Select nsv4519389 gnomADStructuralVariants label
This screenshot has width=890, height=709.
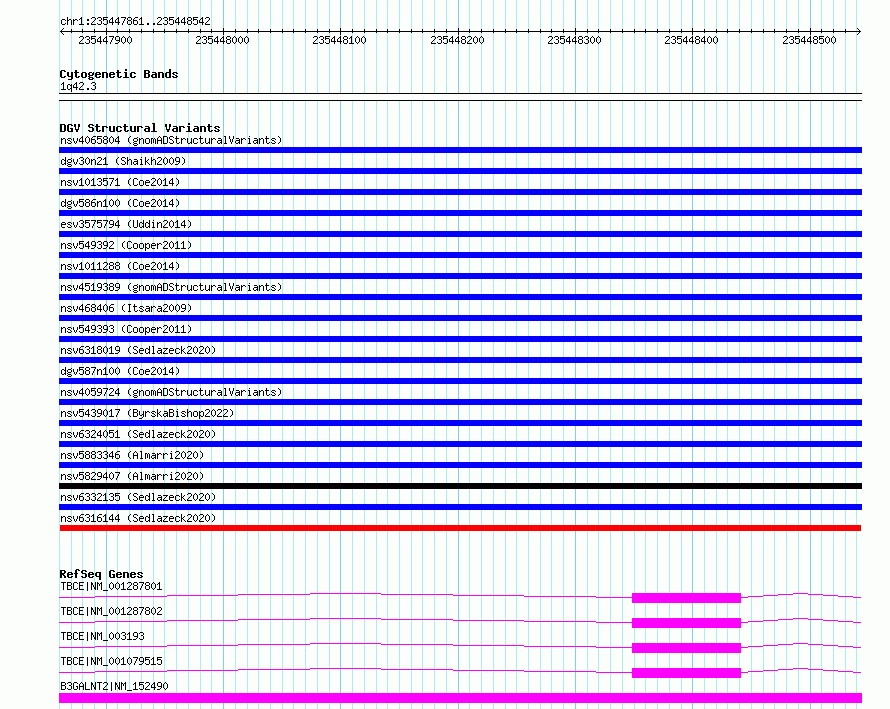pyautogui.click(x=171, y=287)
